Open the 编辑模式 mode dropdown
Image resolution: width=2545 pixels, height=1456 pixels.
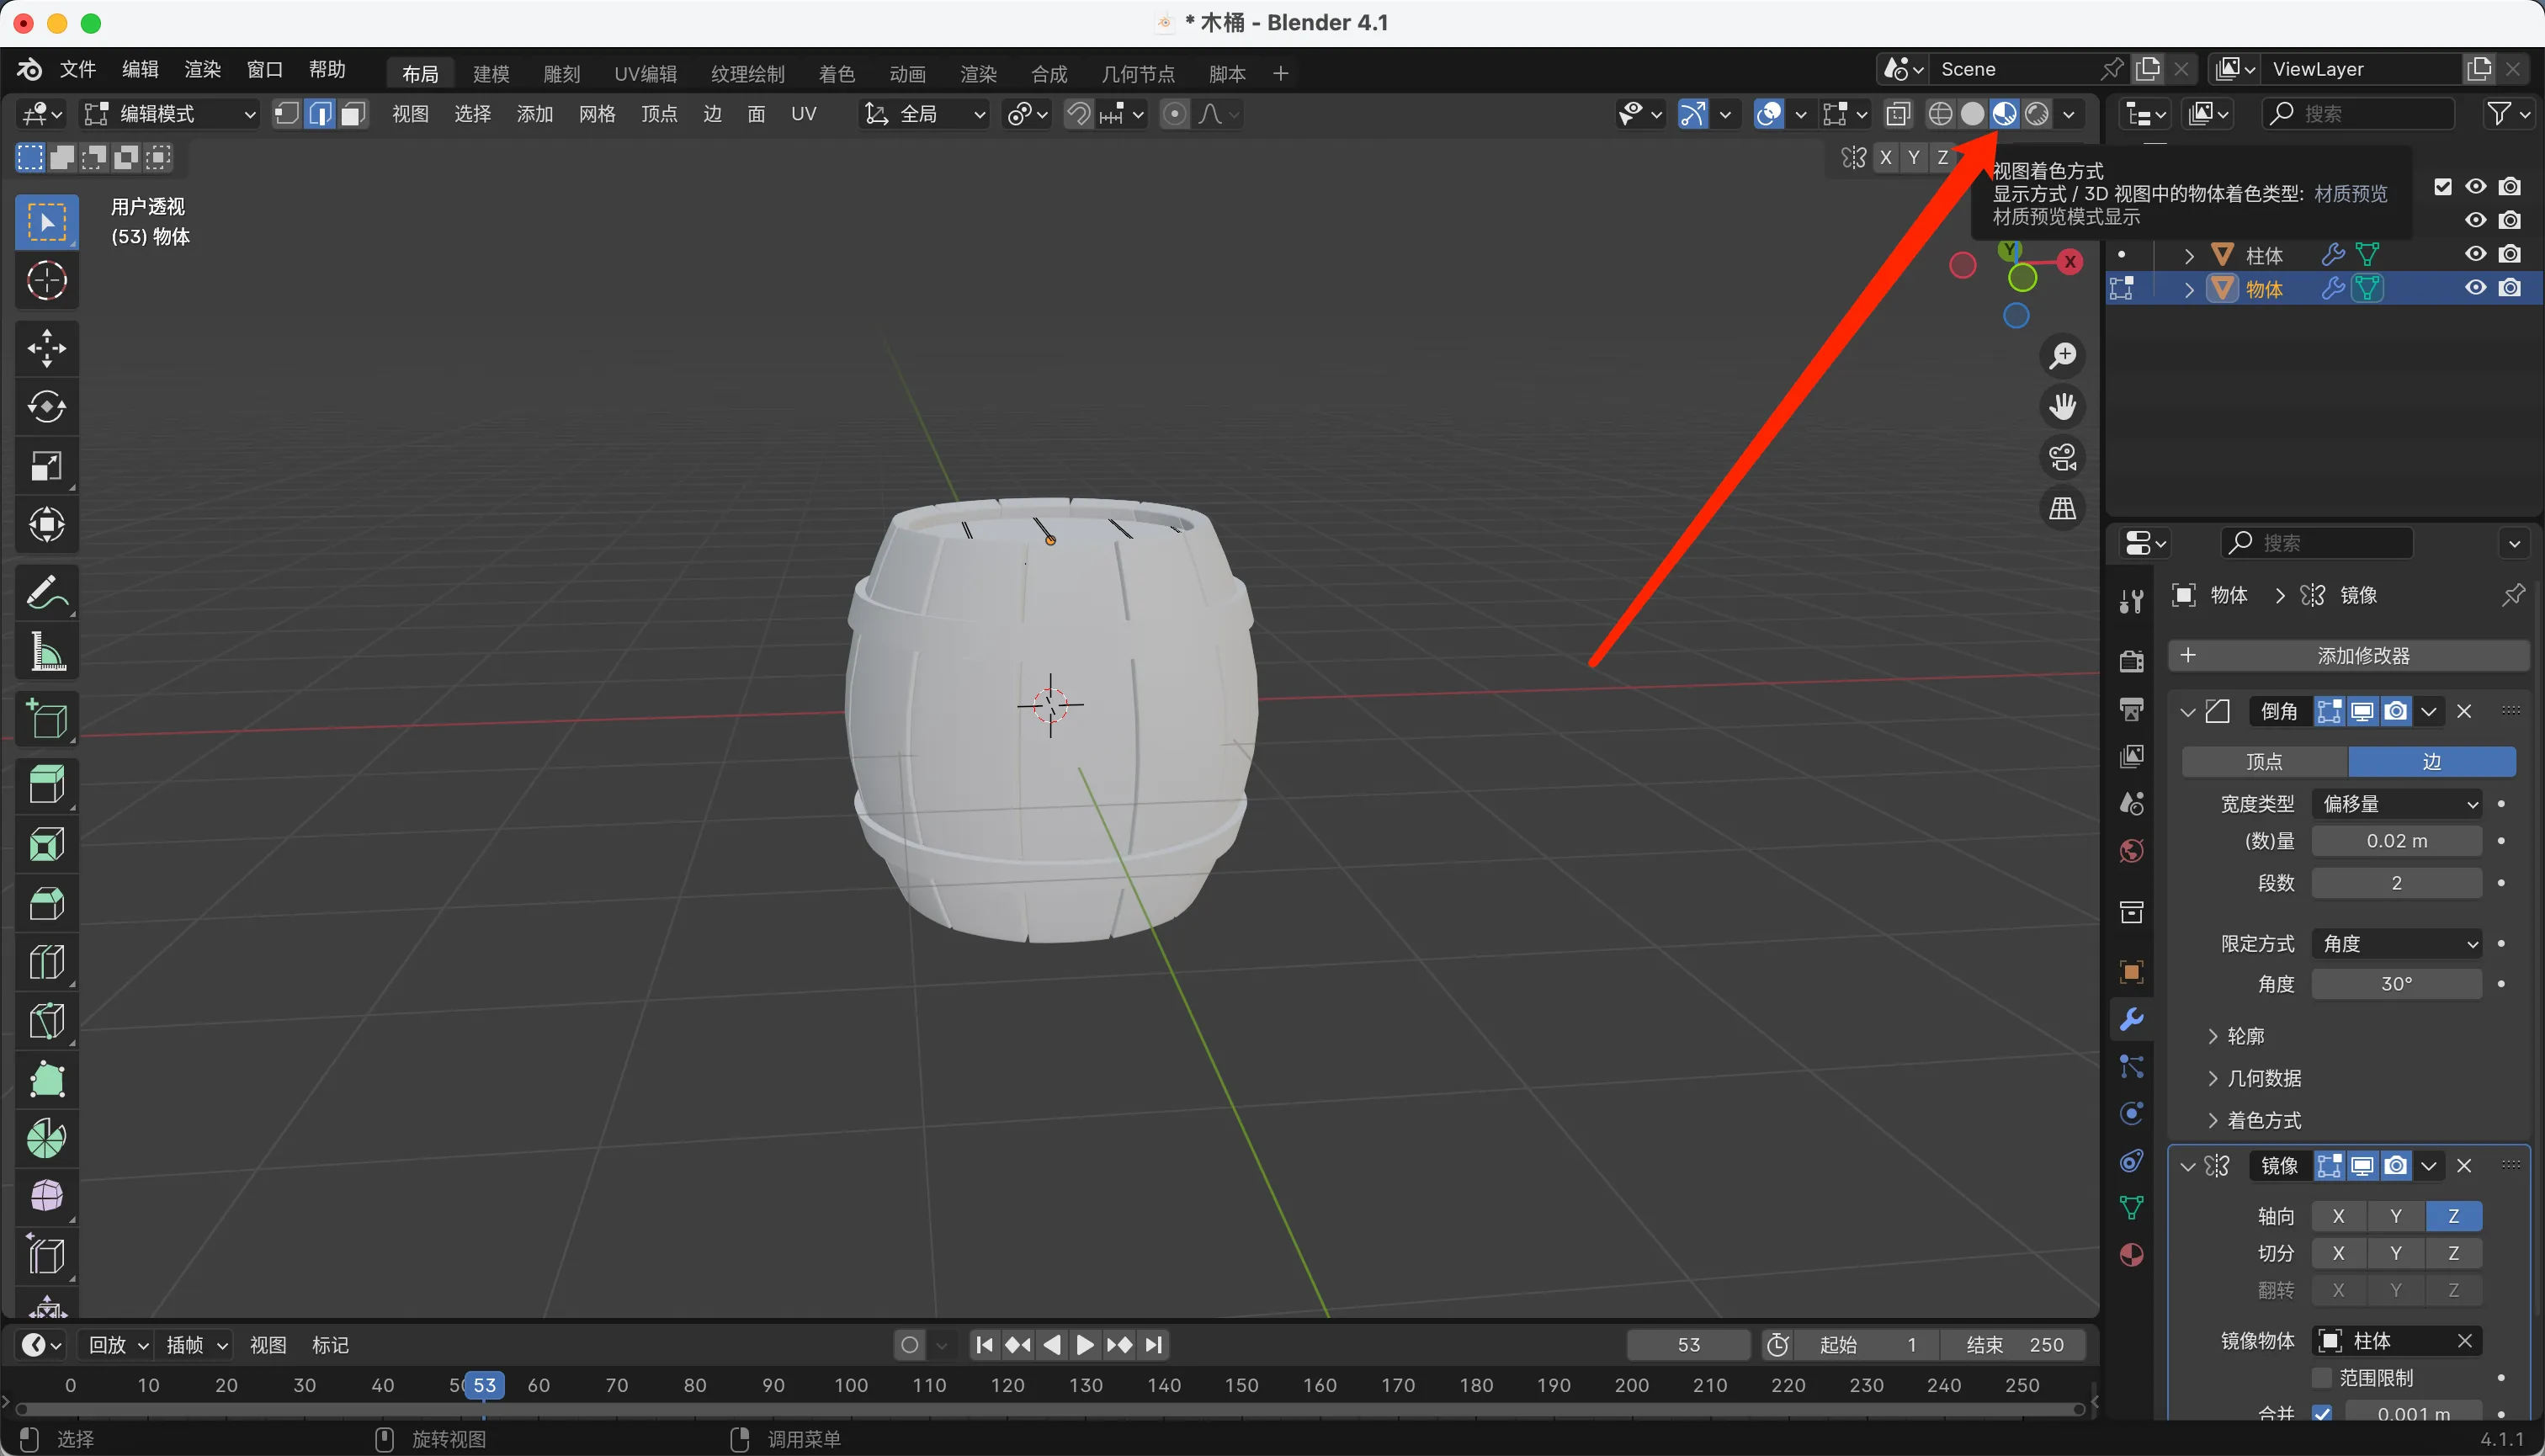(170, 114)
